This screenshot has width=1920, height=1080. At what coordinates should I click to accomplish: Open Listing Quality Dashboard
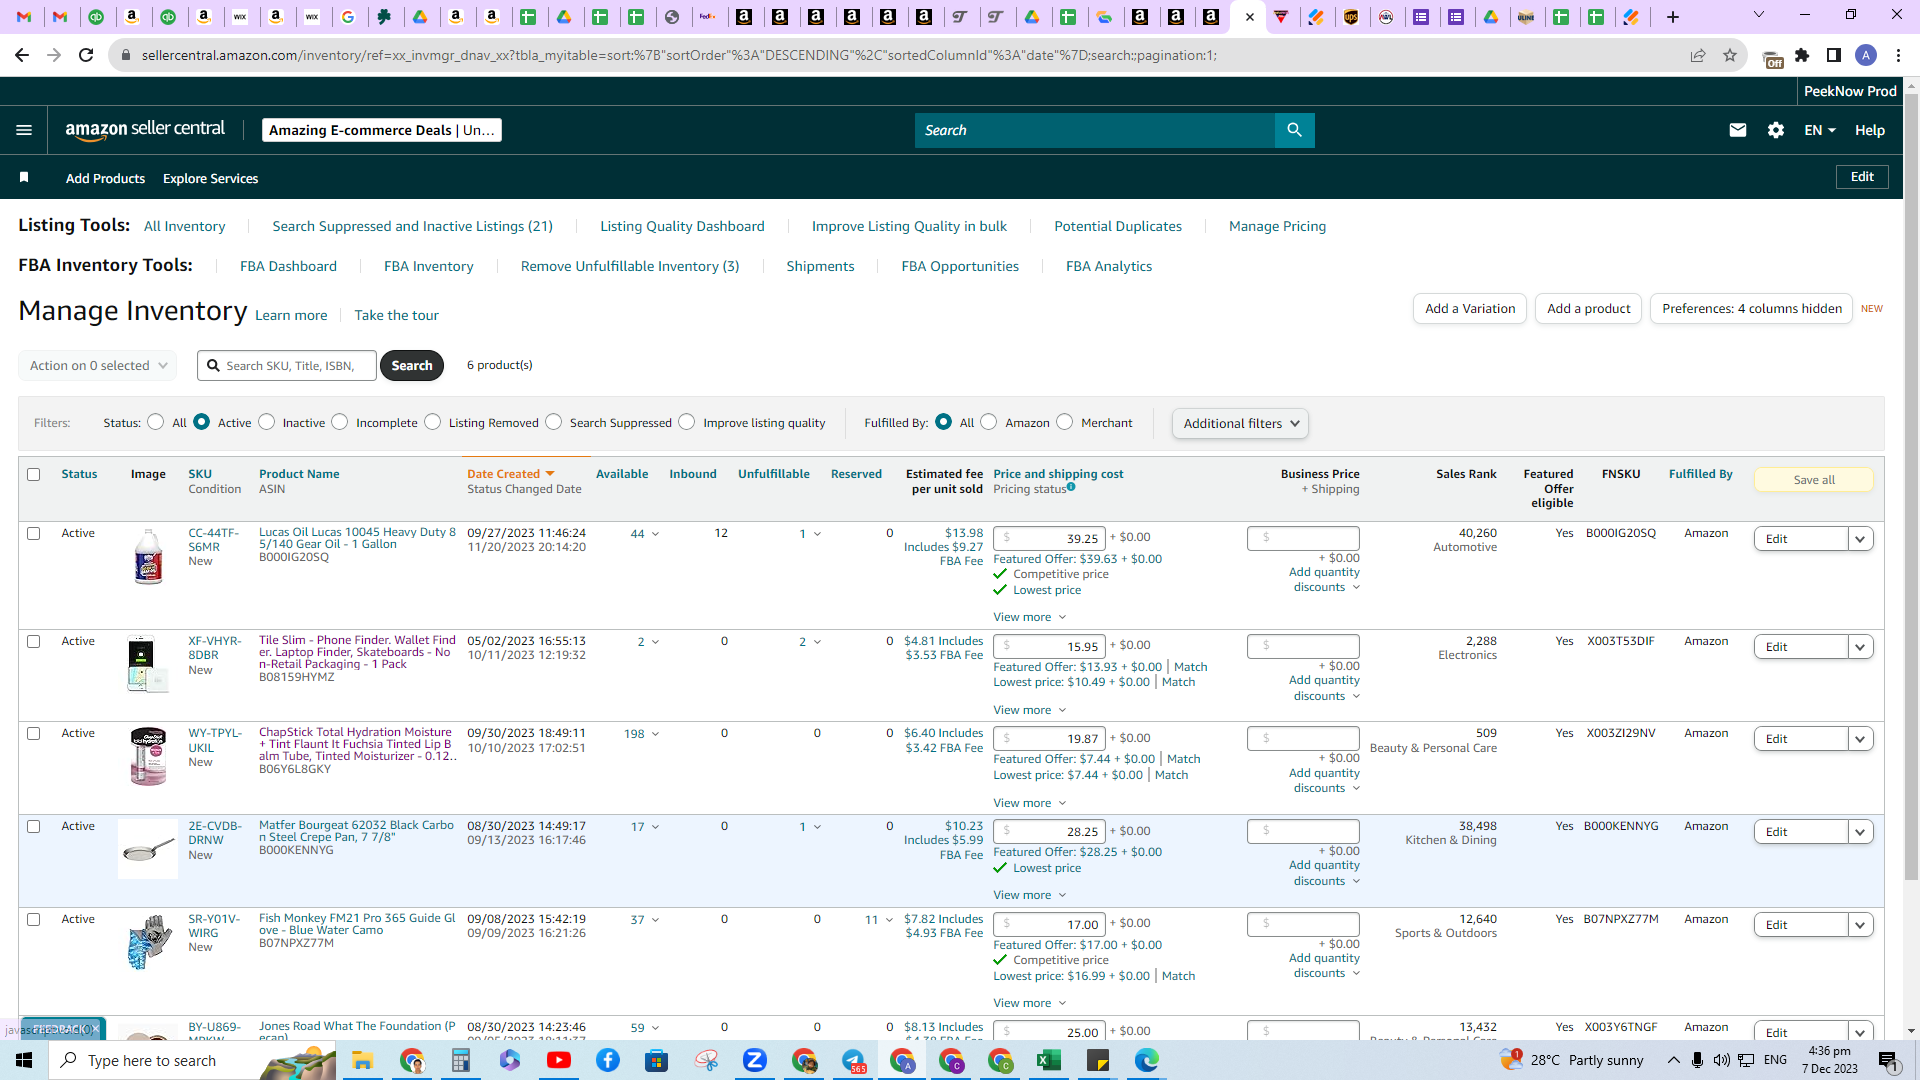coord(682,226)
